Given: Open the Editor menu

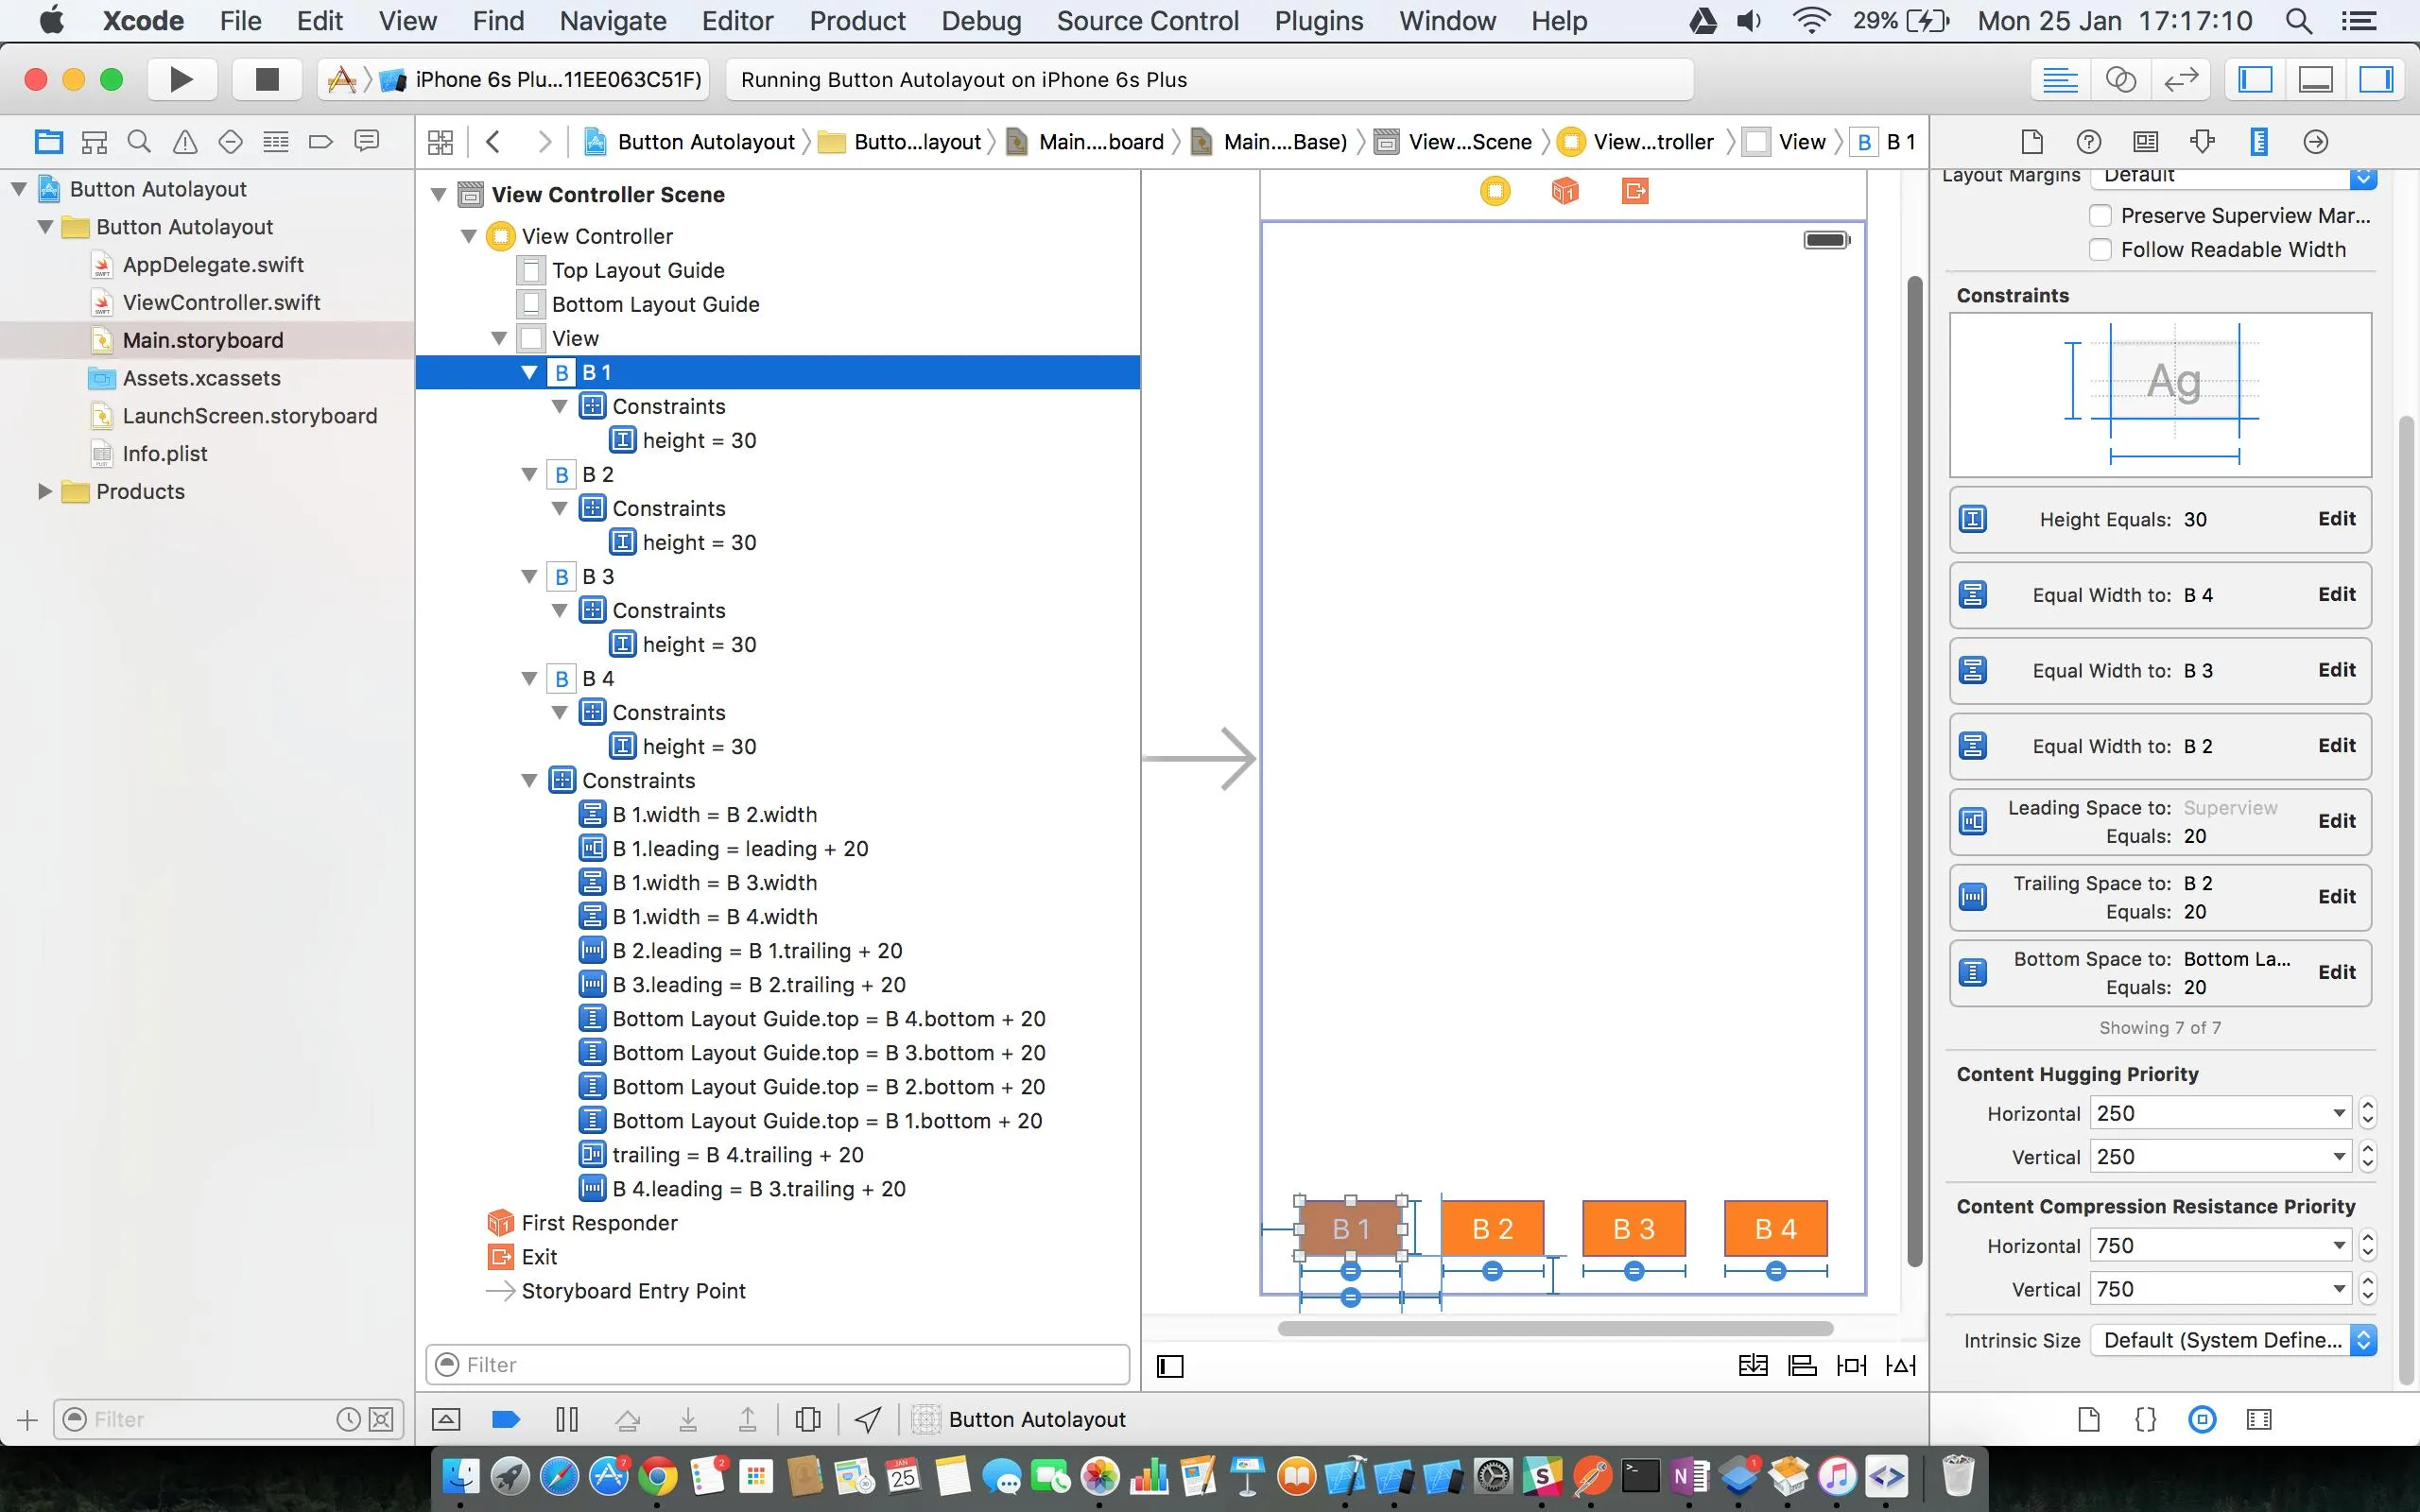Looking at the screenshot, I should (x=737, y=21).
